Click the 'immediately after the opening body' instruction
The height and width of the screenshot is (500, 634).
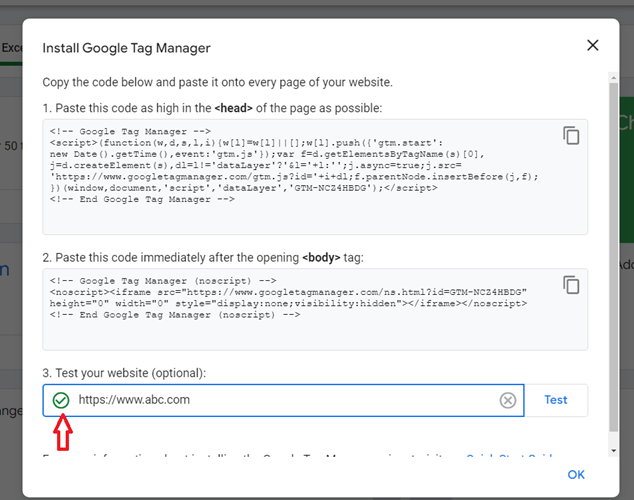[203, 257]
